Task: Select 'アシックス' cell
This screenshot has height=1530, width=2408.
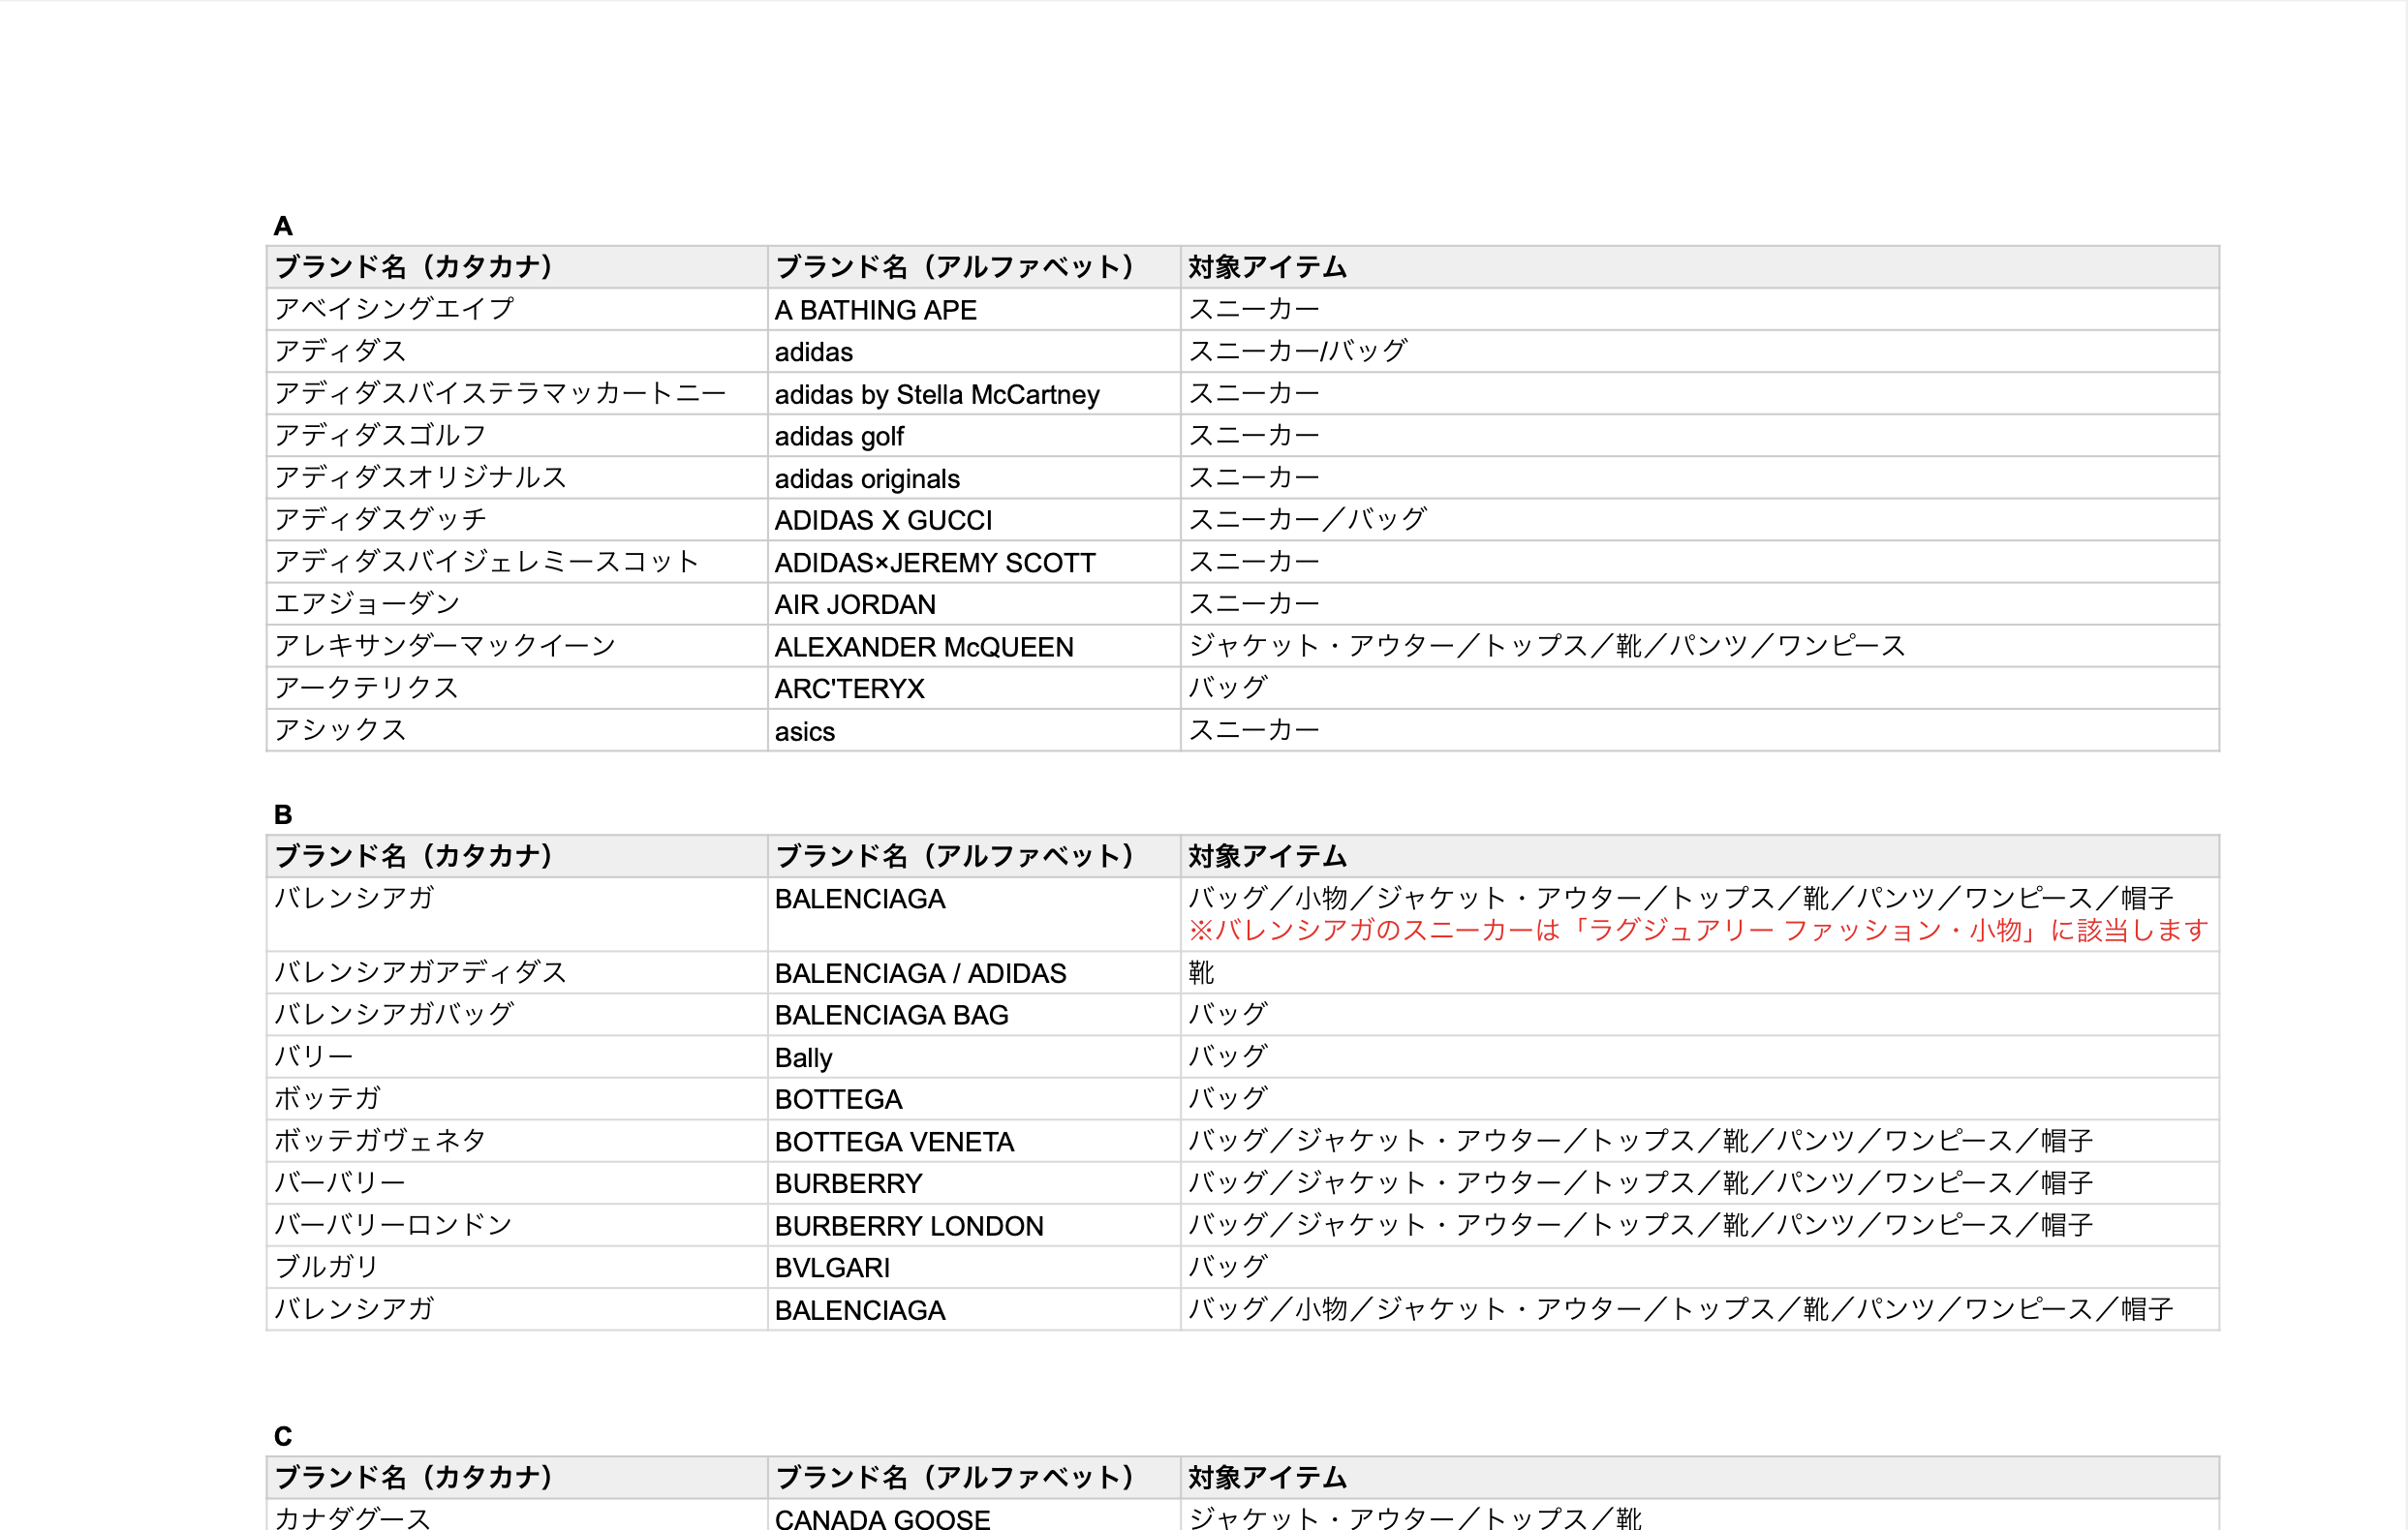Action: point(517,729)
